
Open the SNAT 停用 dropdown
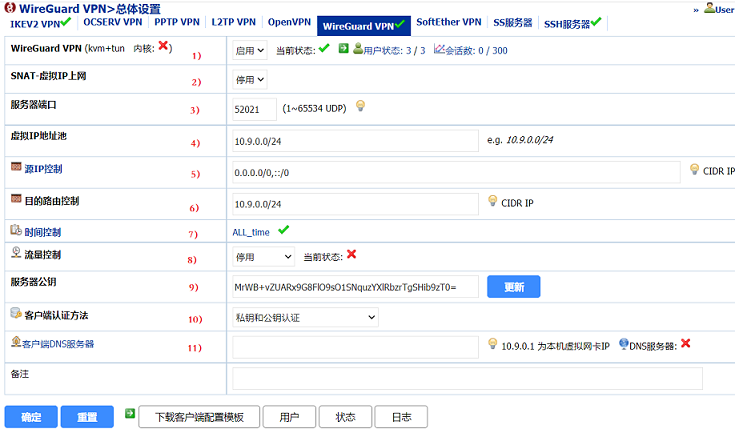pyautogui.click(x=250, y=80)
